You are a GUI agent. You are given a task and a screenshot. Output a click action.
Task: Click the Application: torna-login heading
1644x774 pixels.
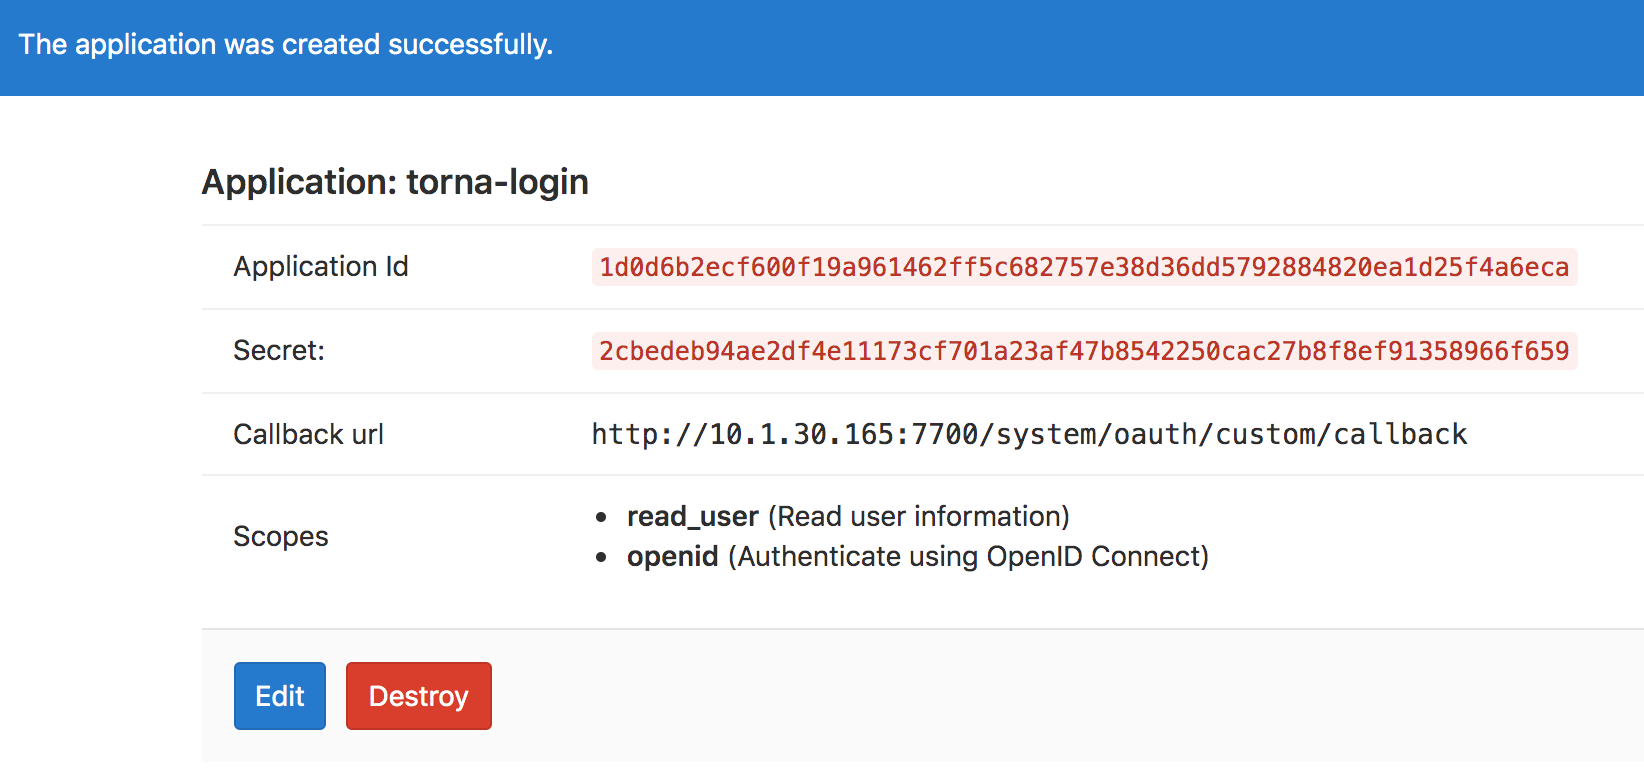[395, 182]
